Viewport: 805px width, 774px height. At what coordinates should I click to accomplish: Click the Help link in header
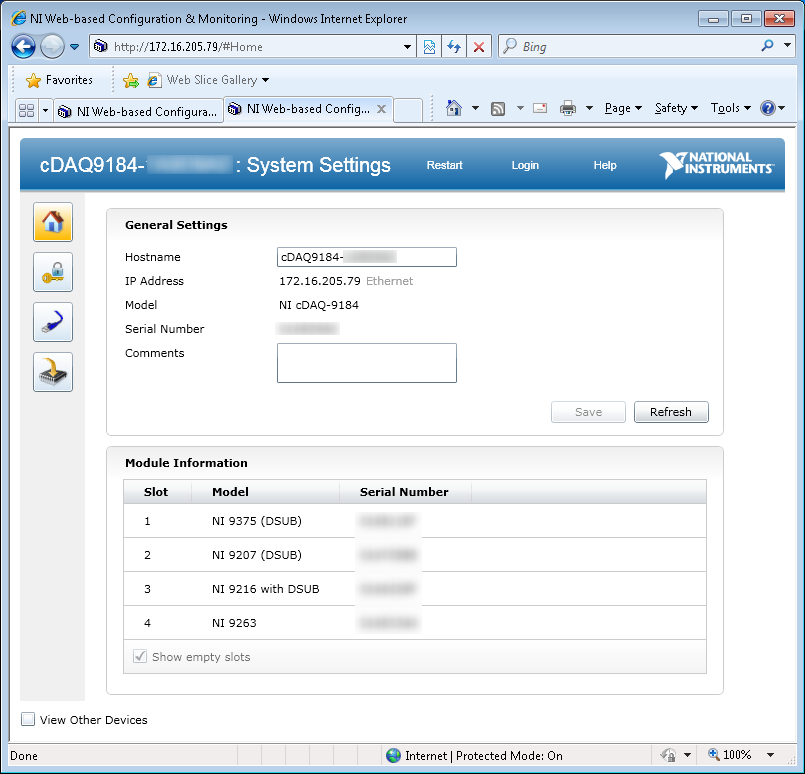605,165
